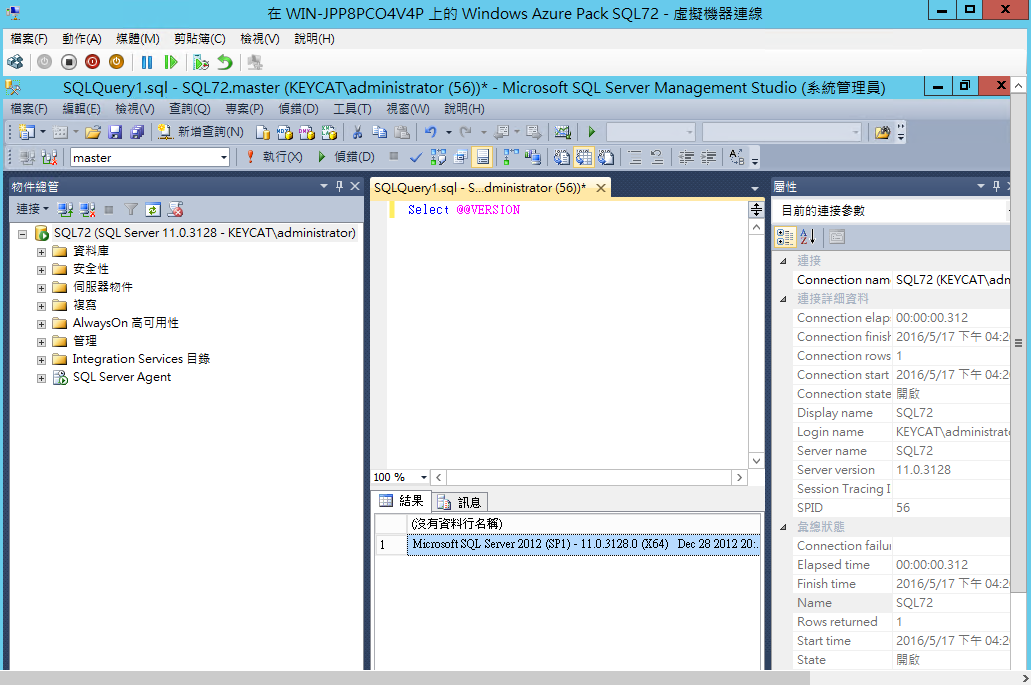Click the Decrease Indent icon
The width and height of the screenshot is (1031, 685).
686,157
